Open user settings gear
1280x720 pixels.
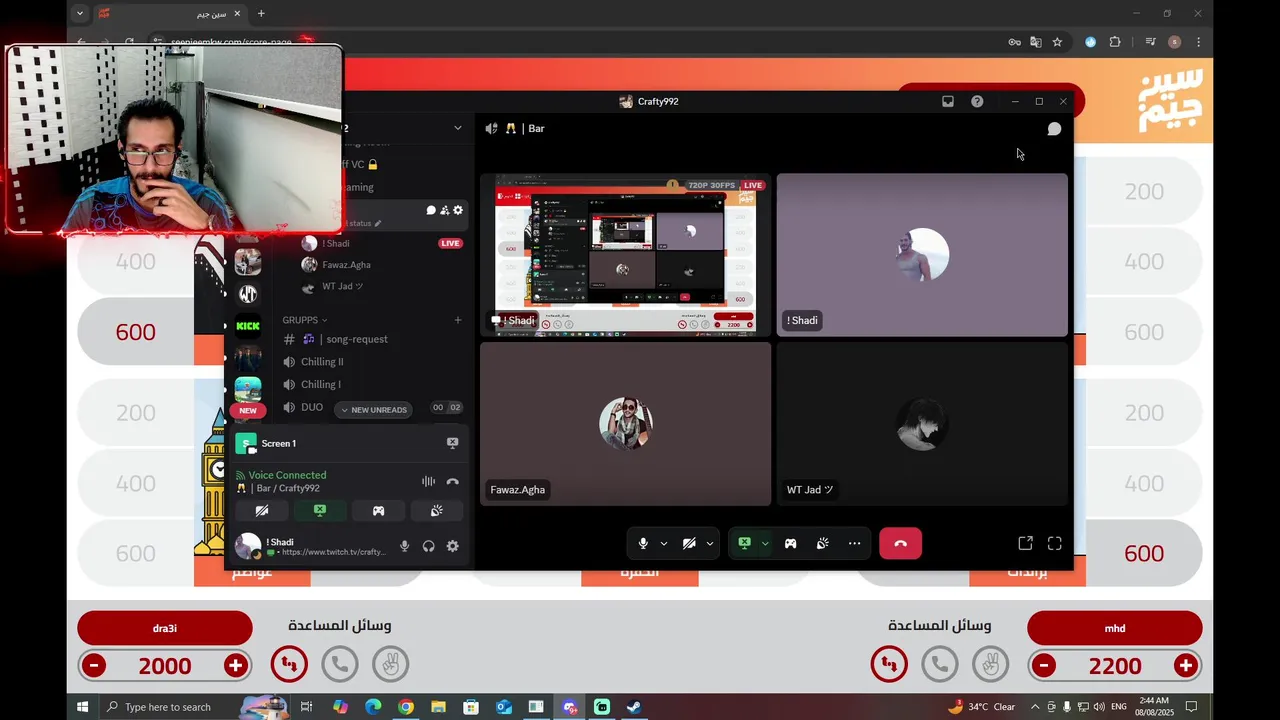coord(452,546)
